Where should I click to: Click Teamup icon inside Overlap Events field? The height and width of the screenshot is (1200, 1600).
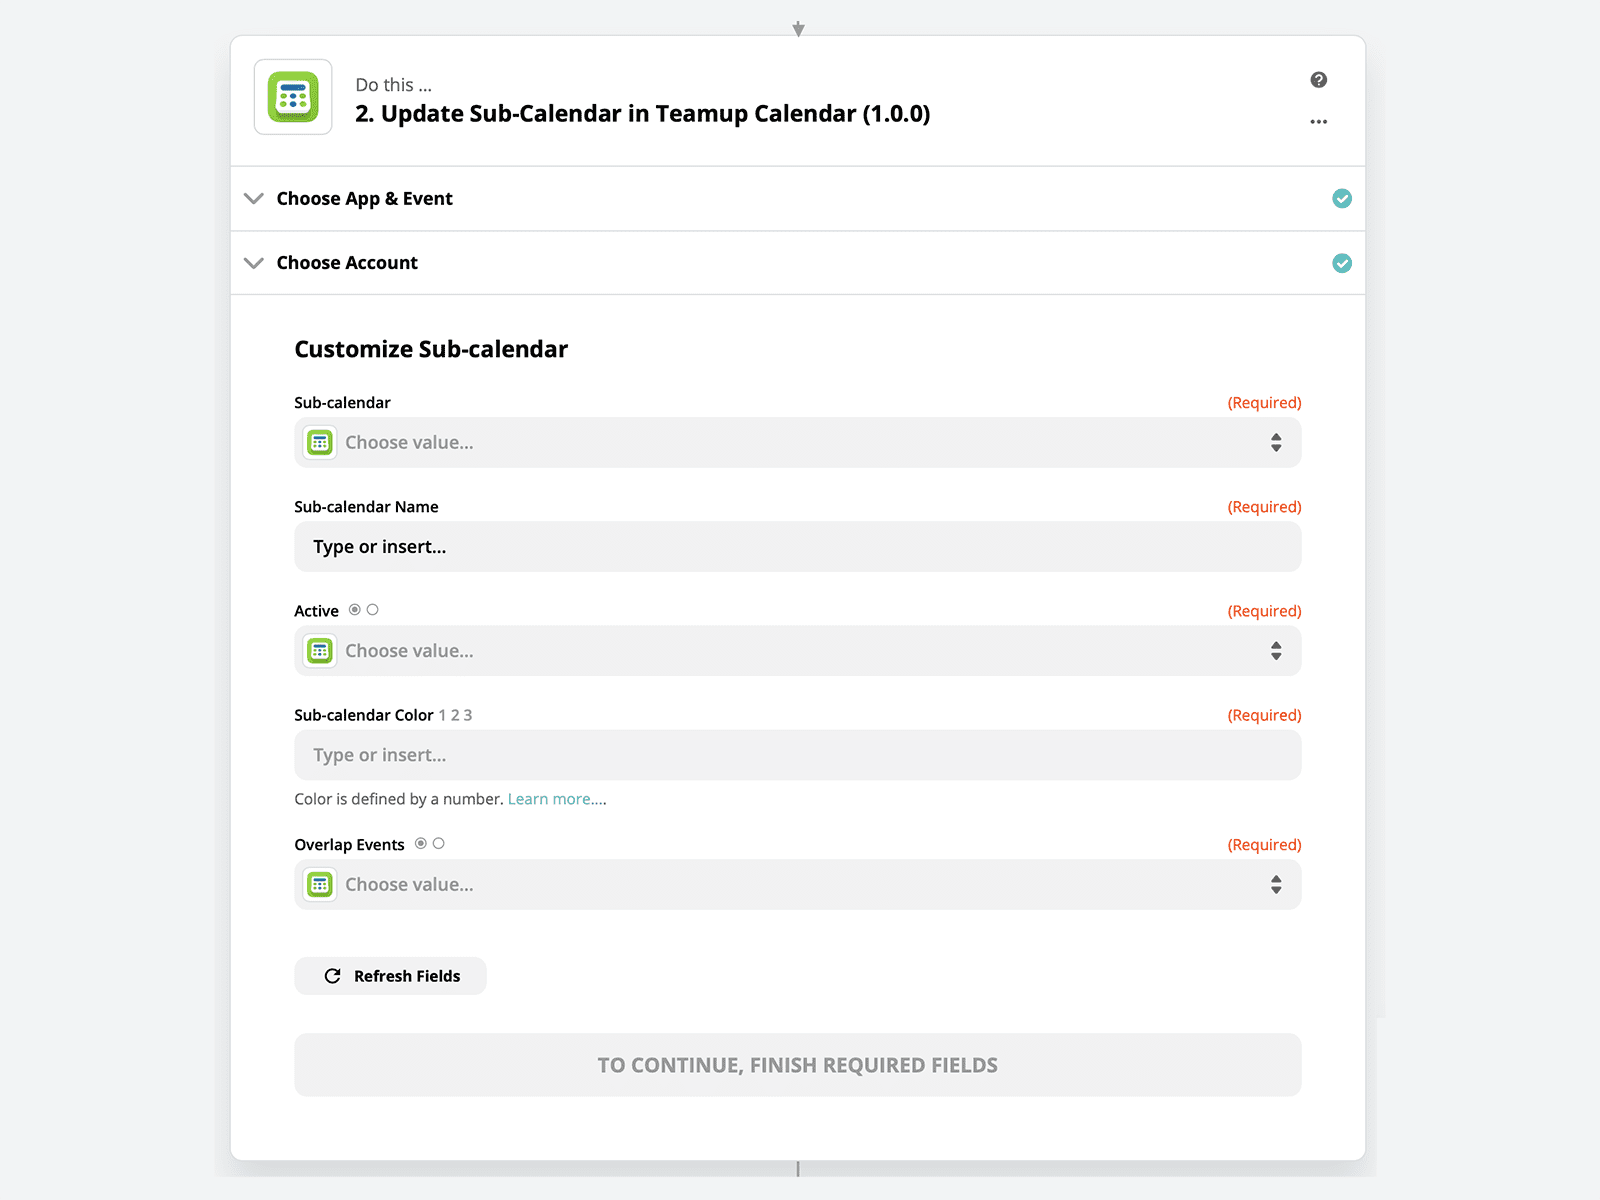coord(320,885)
